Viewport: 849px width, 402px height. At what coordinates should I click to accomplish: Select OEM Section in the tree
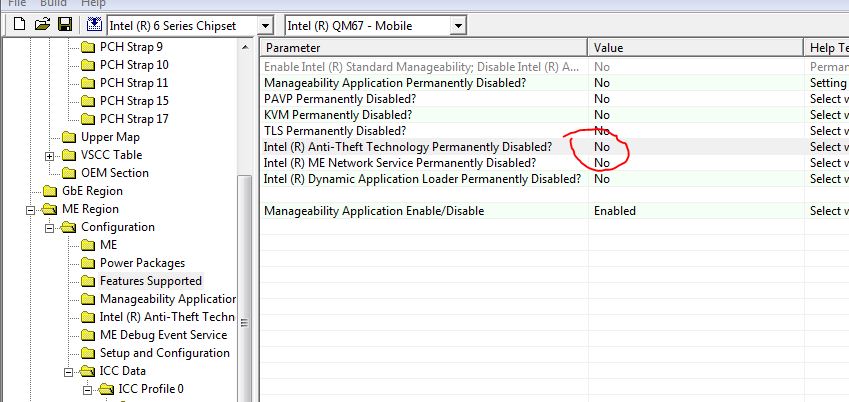tap(115, 173)
